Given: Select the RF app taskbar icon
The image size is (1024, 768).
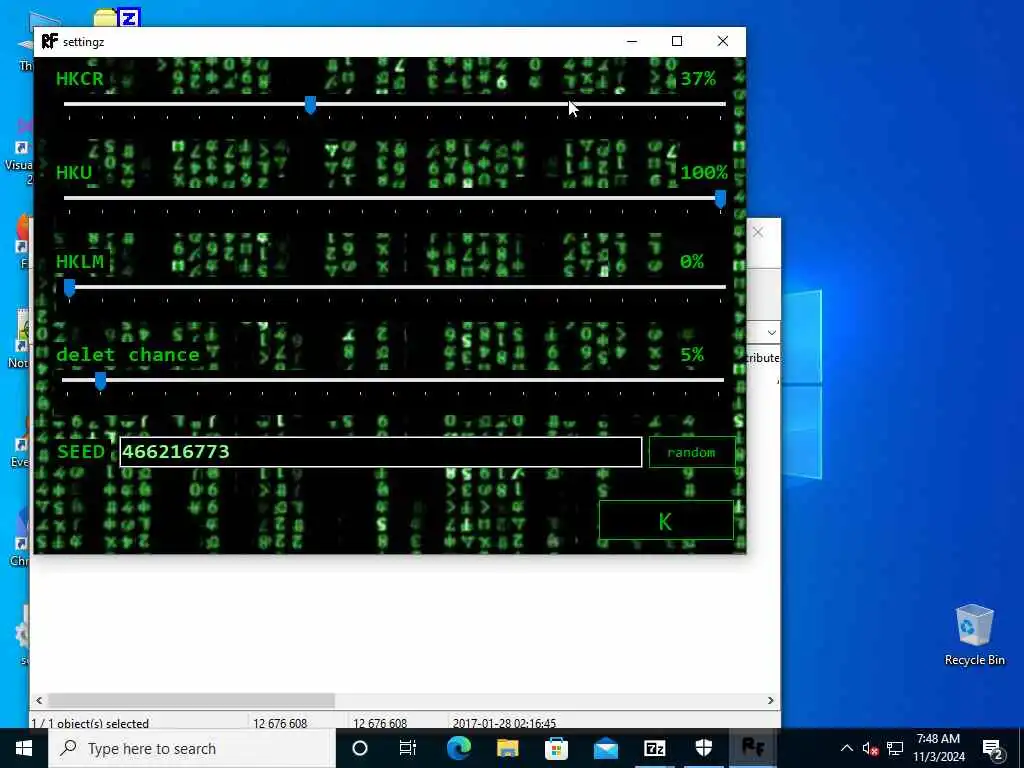Looking at the screenshot, I should point(753,748).
